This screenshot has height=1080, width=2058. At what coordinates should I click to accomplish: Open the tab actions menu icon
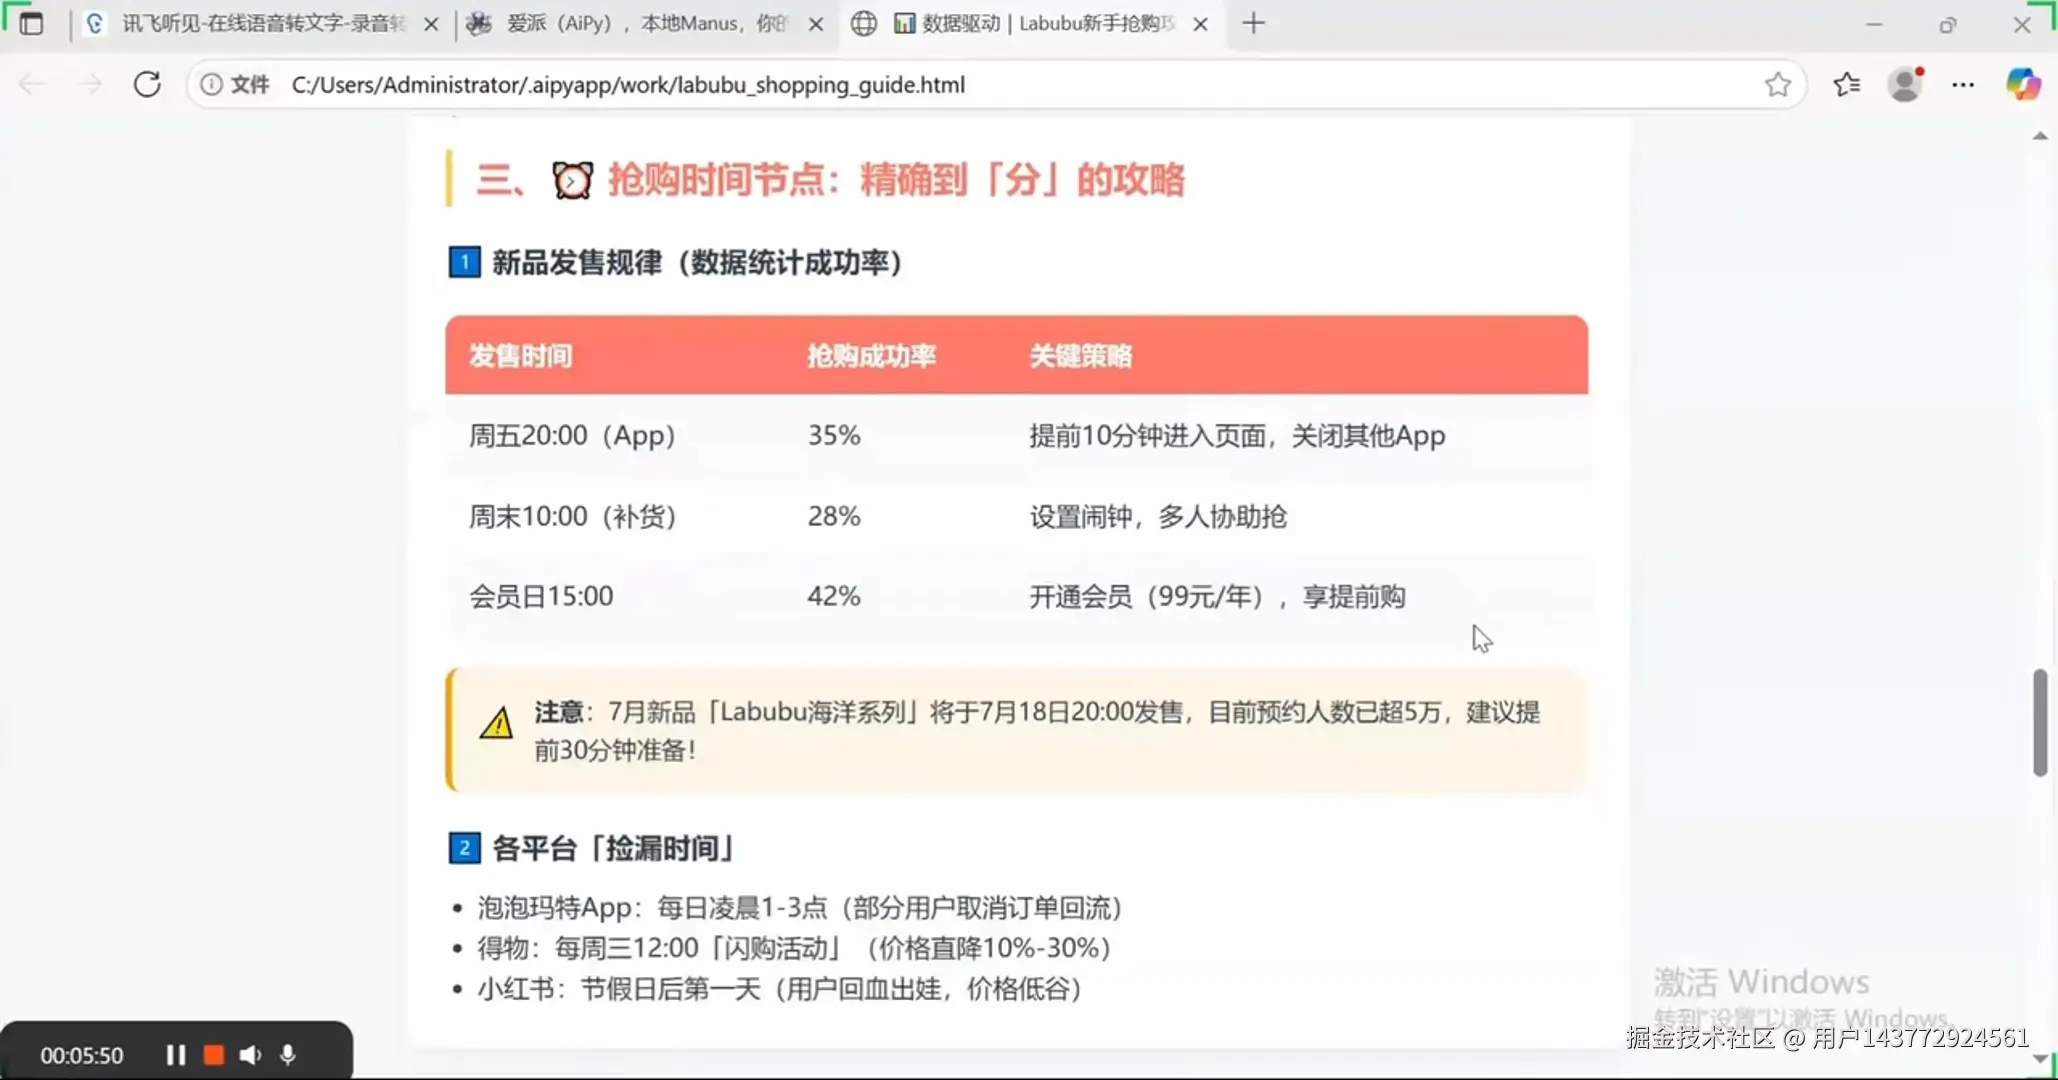31,23
